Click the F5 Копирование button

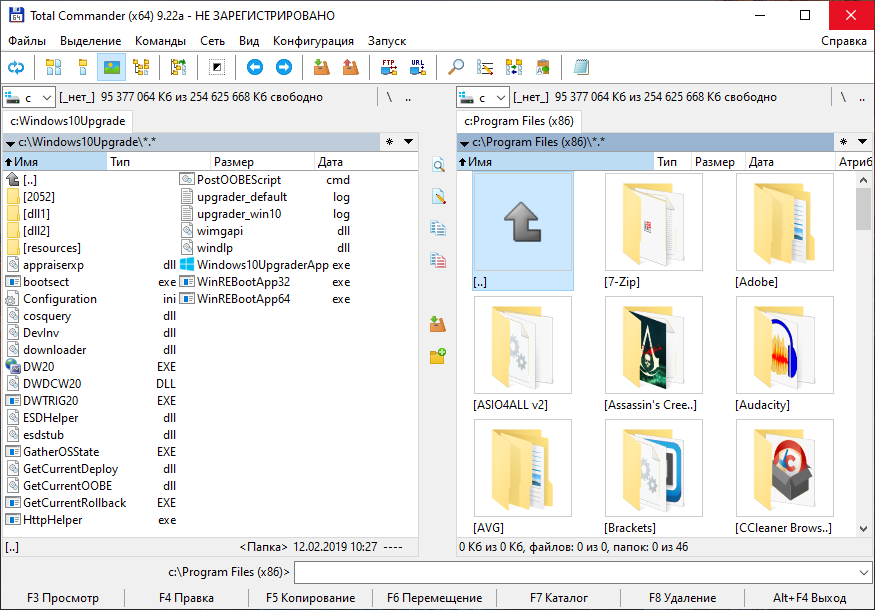coord(311,598)
